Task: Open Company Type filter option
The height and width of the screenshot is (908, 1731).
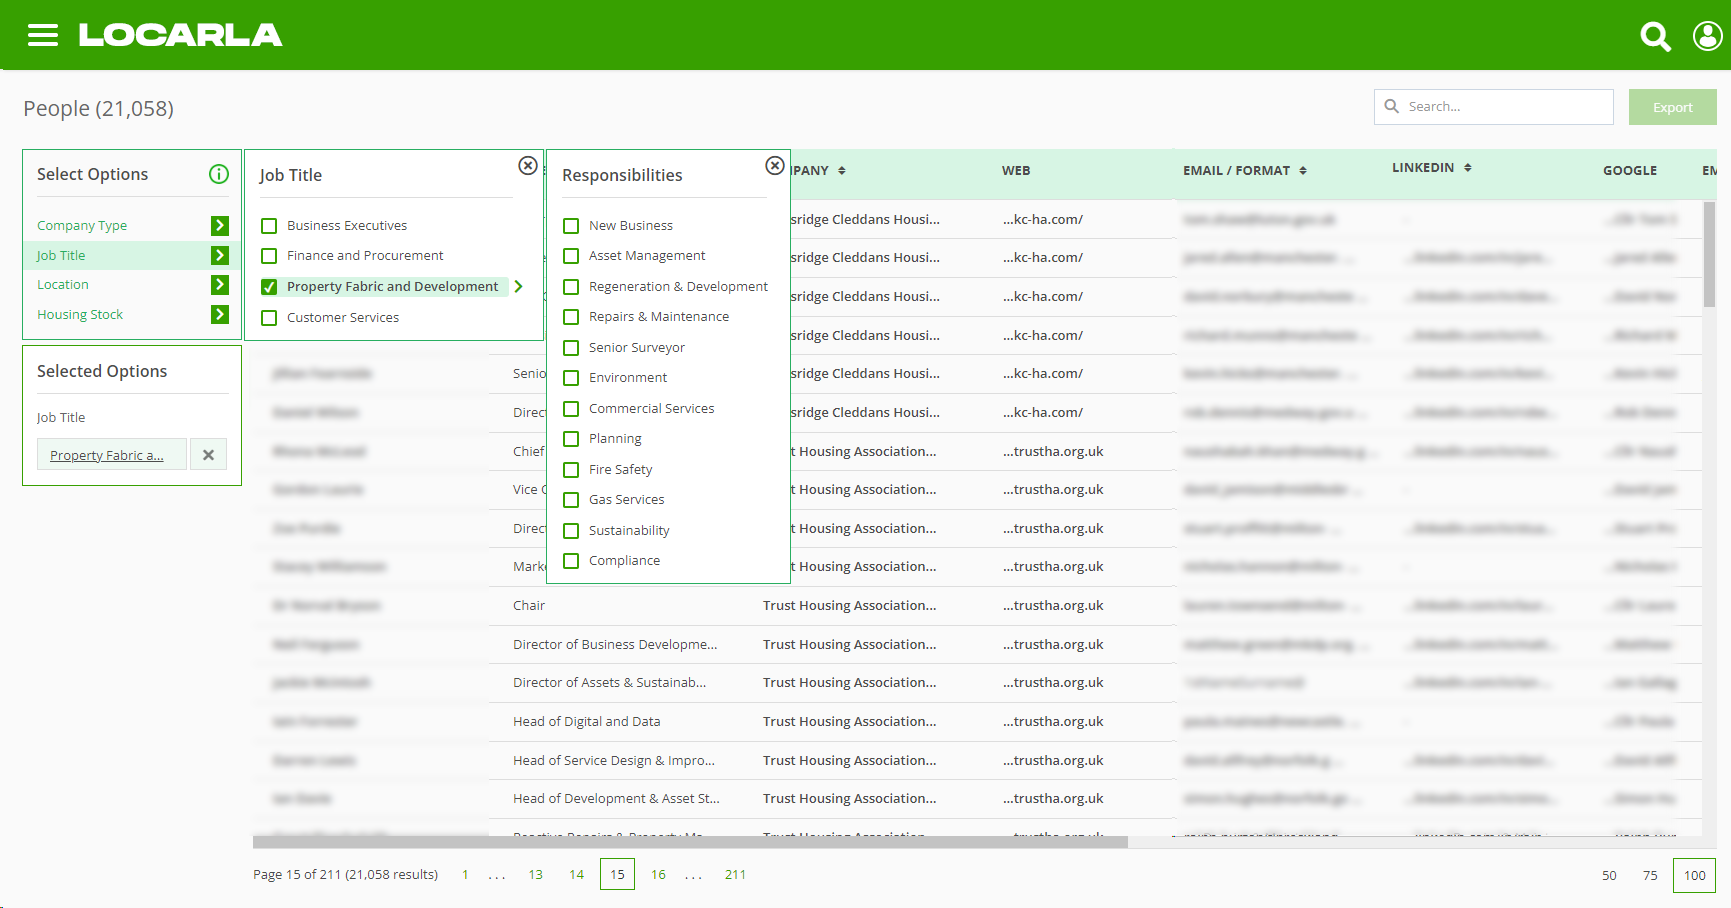Action: pyautogui.click(x=82, y=226)
